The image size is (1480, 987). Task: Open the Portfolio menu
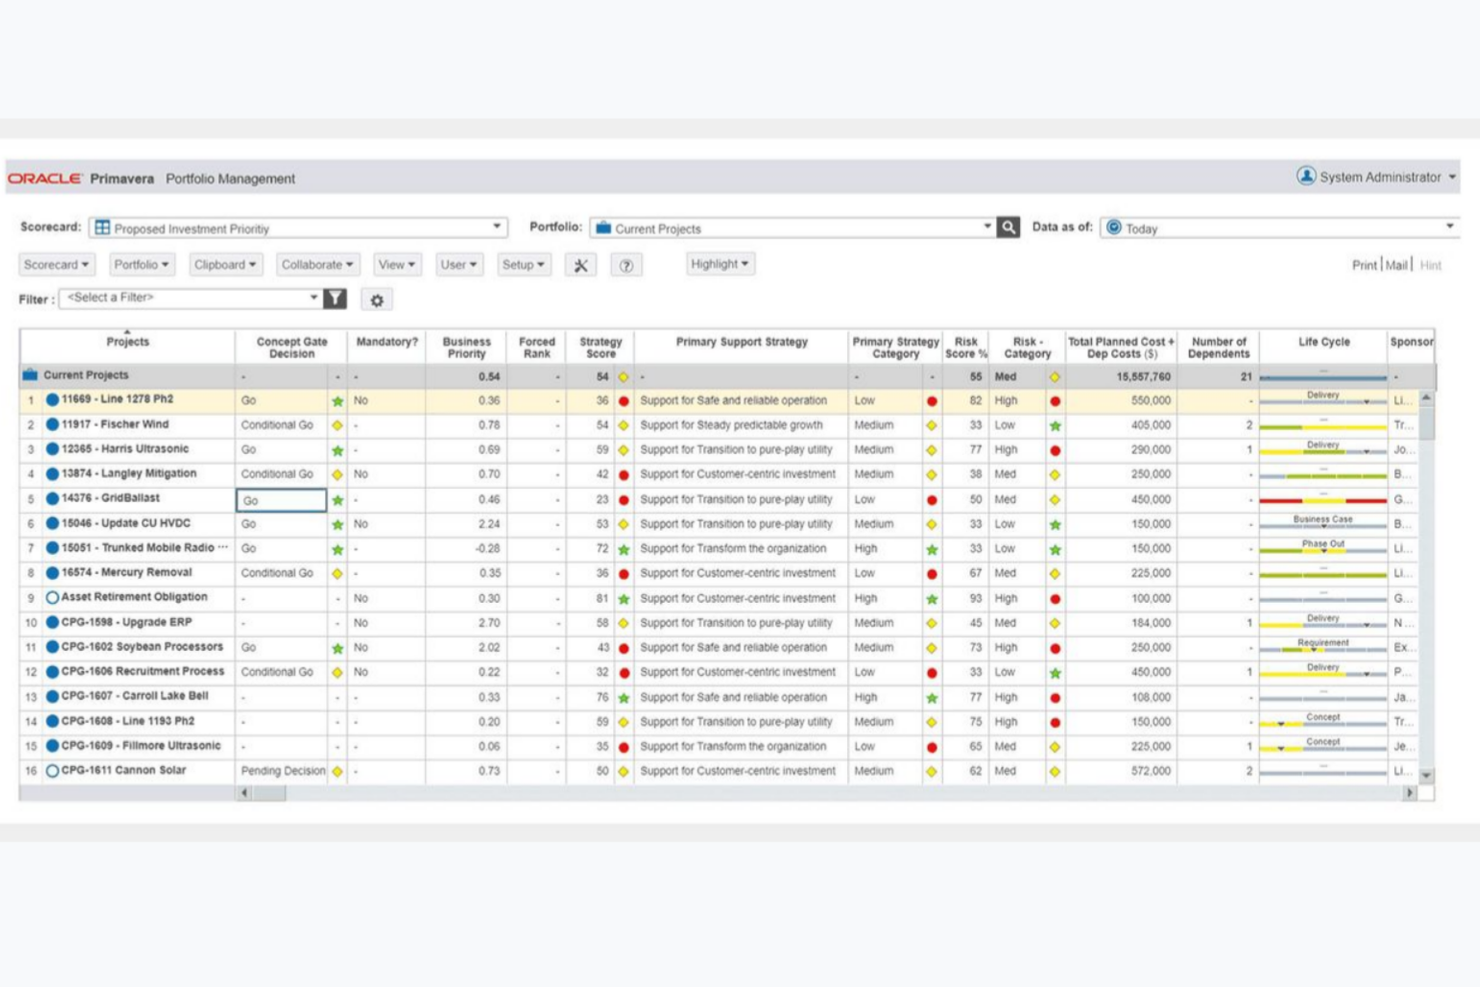tap(141, 265)
